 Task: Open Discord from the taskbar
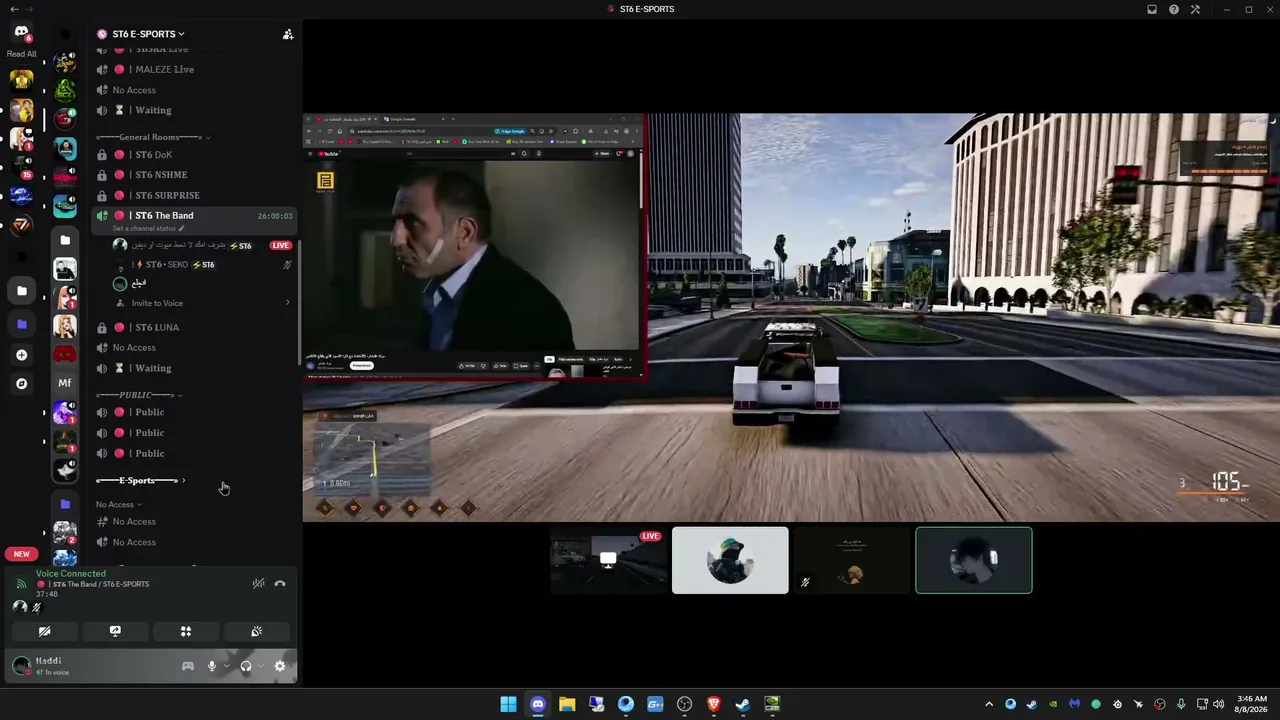(x=538, y=704)
